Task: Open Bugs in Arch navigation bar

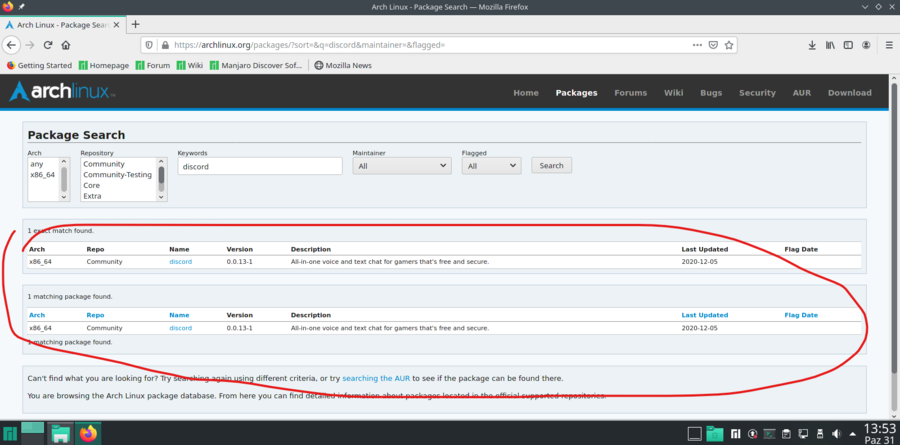Action: [711, 92]
